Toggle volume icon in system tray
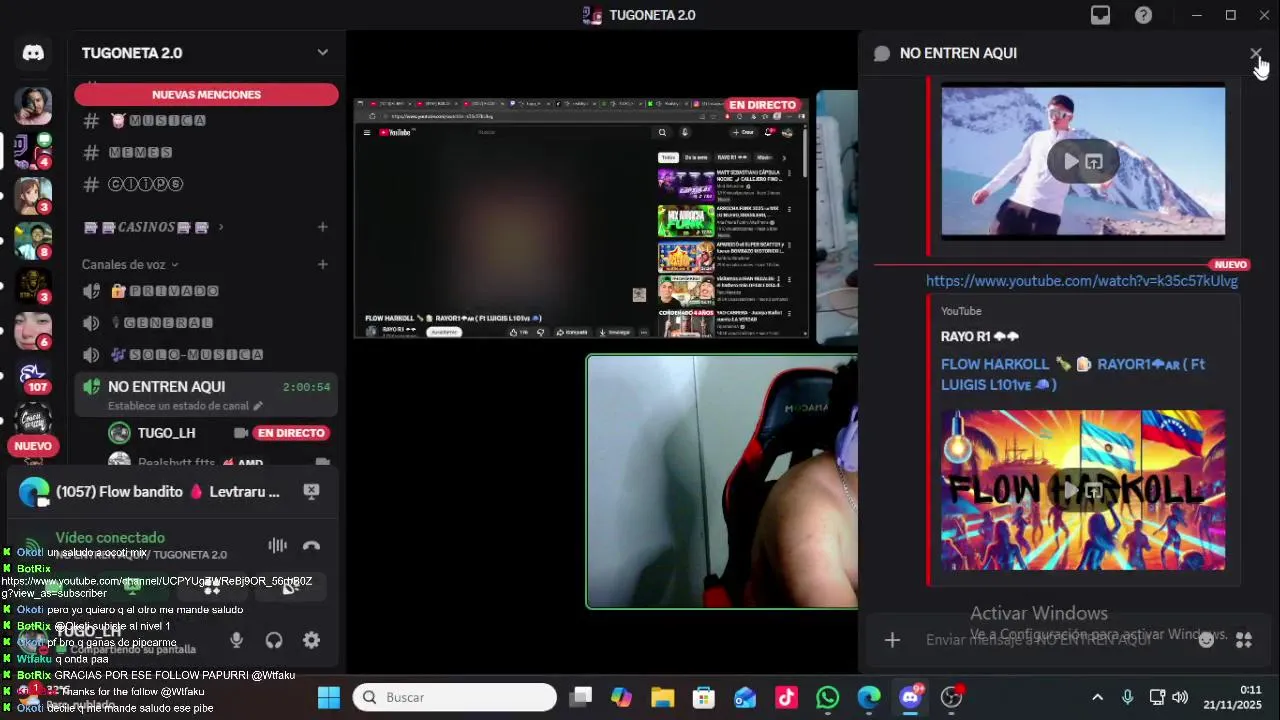The height and width of the screenshot is (720, 1280). [x=1180, y=697]
